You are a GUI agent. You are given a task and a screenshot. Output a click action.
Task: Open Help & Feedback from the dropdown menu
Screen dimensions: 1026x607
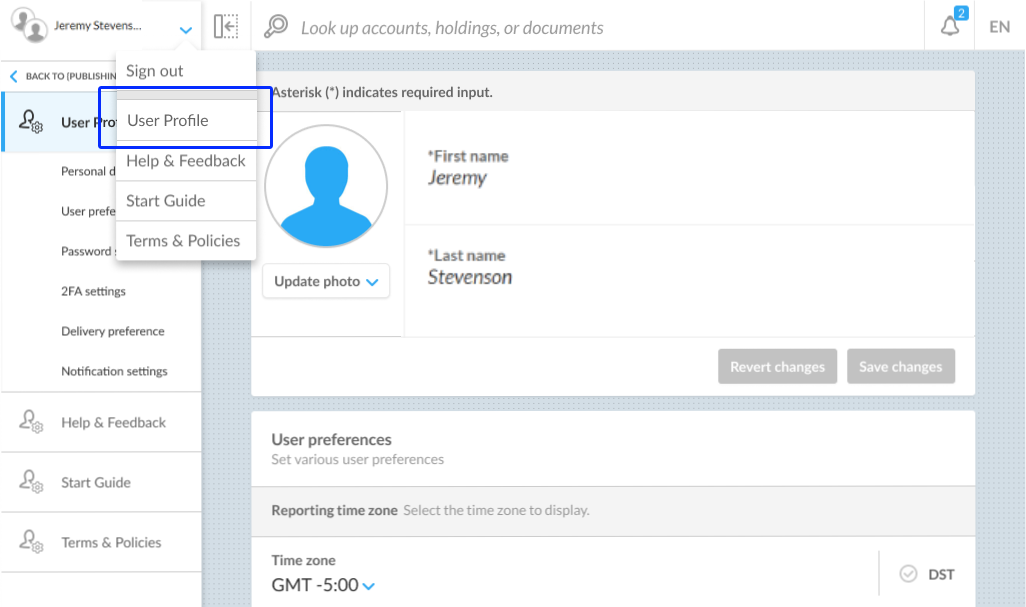click(186, 161)
